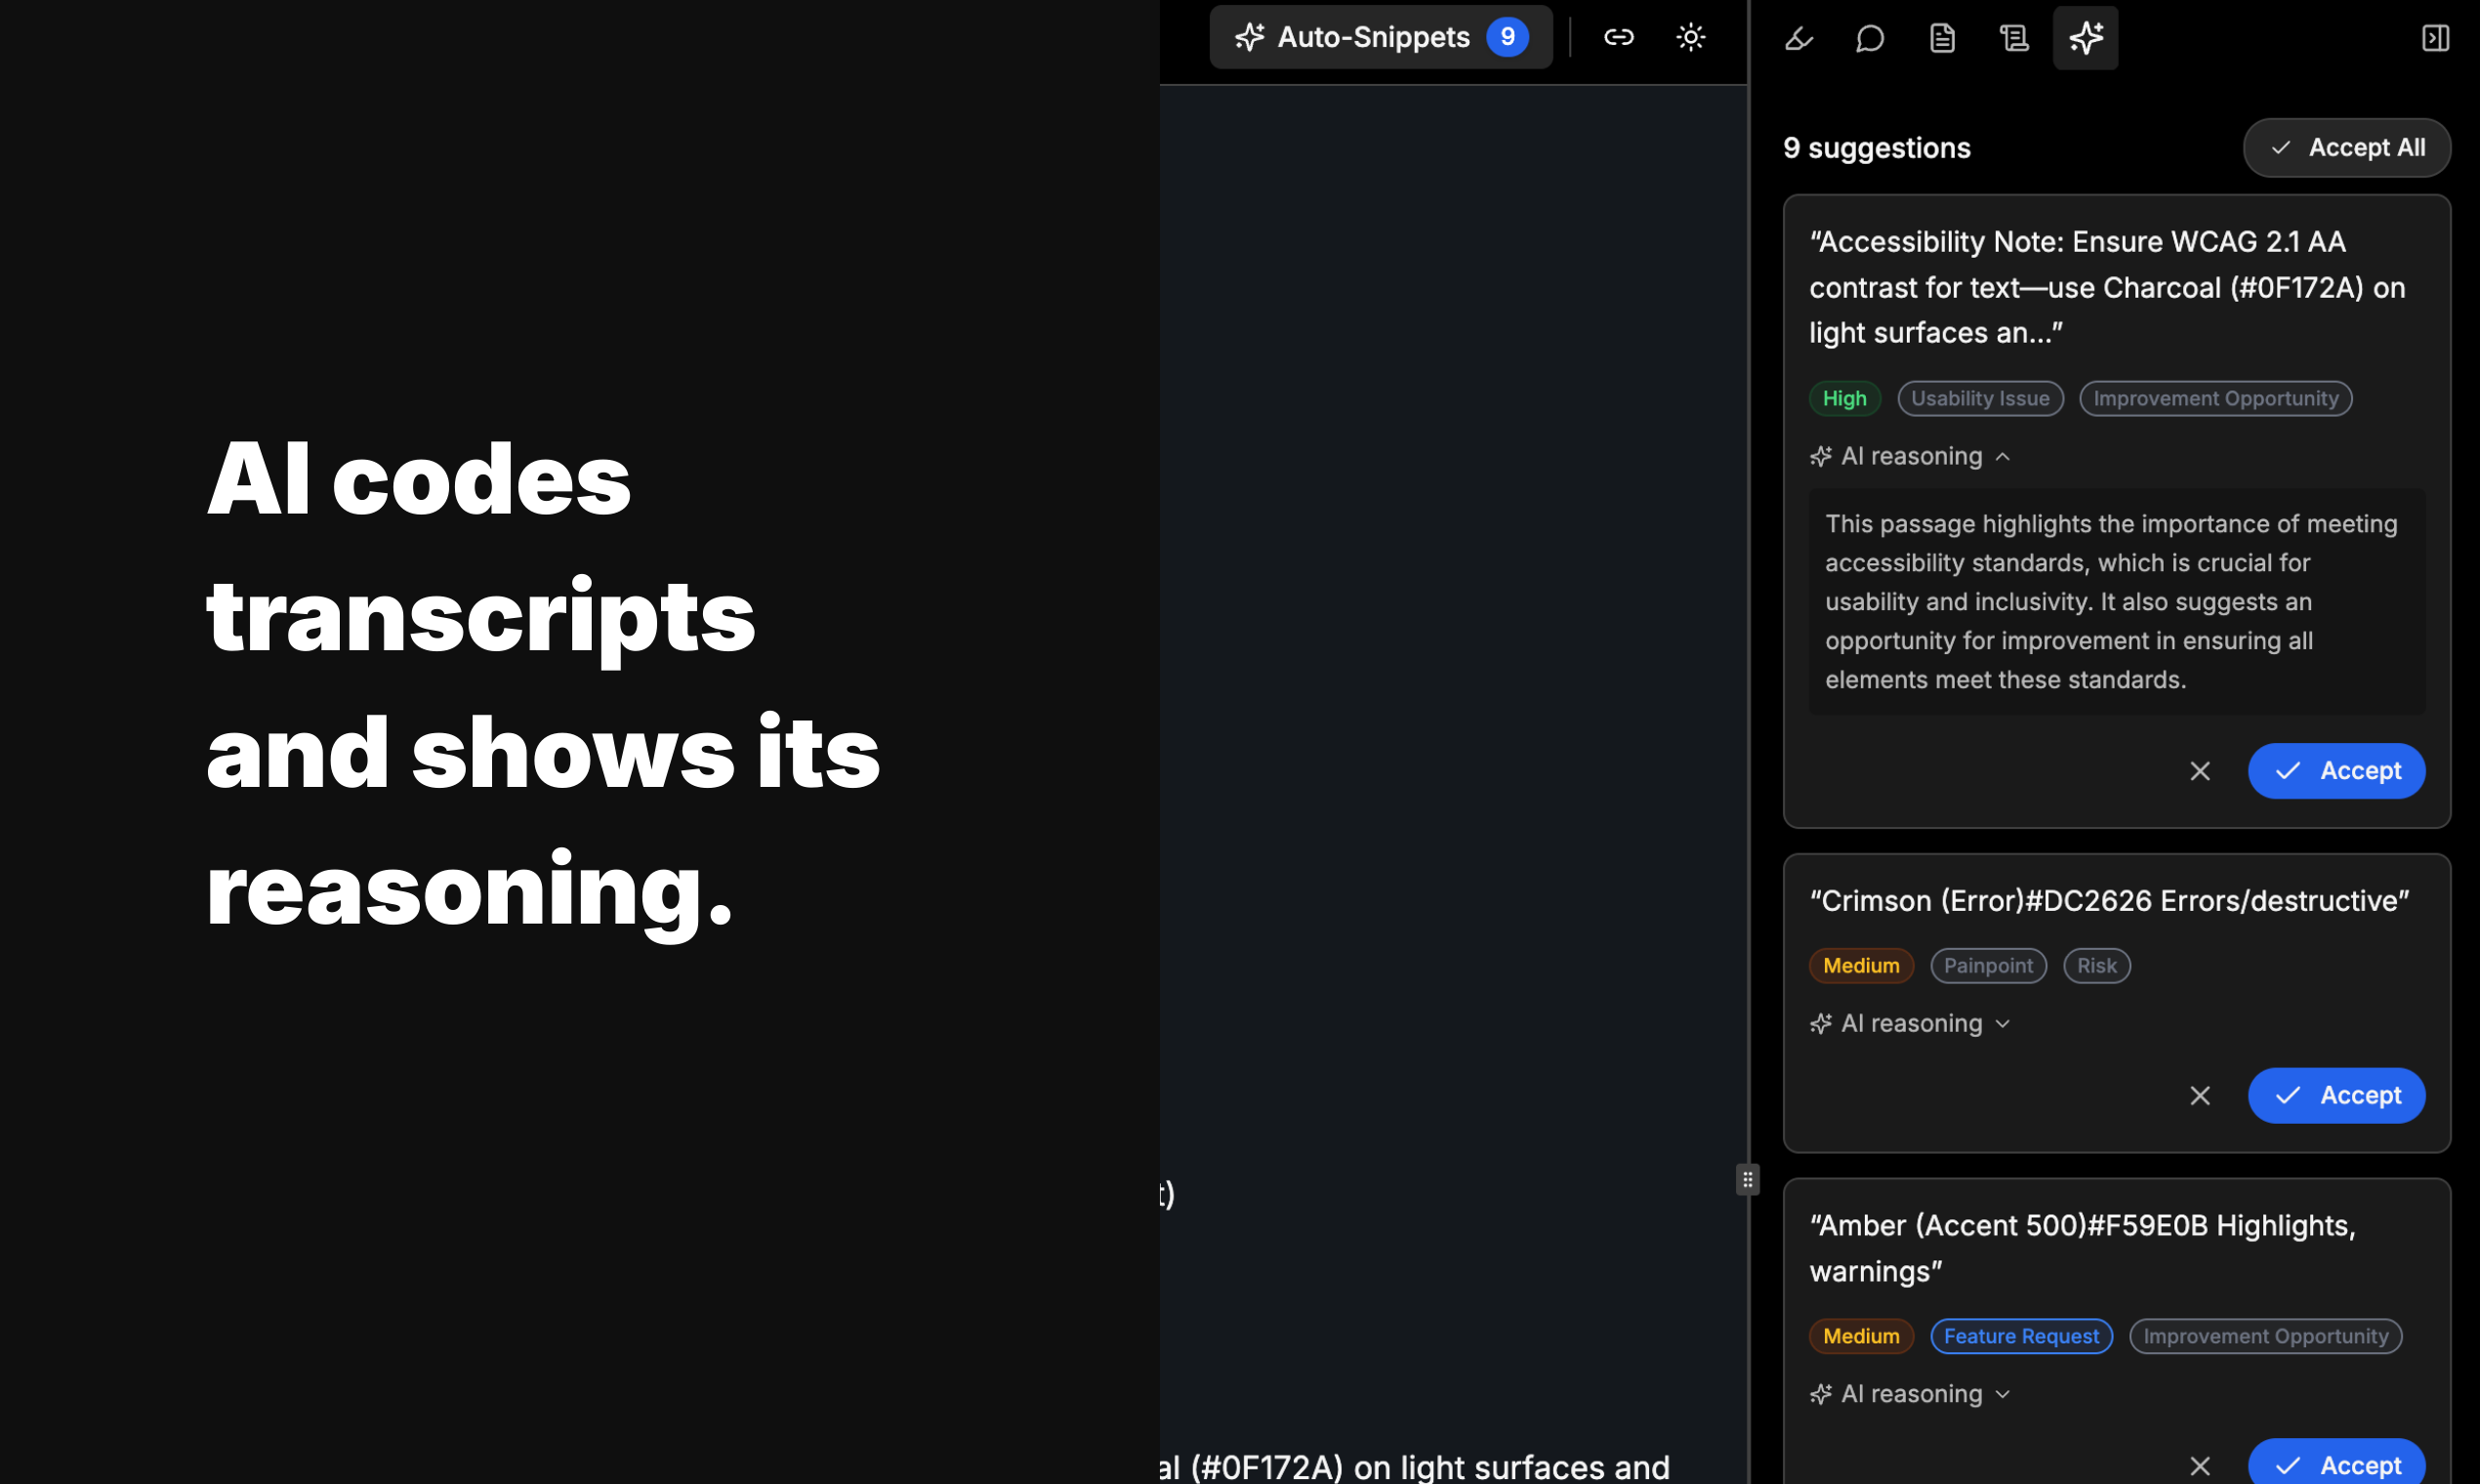Click the Usability Issue tag
Screen dimensions: 2480x1484
coord(1979,398)
